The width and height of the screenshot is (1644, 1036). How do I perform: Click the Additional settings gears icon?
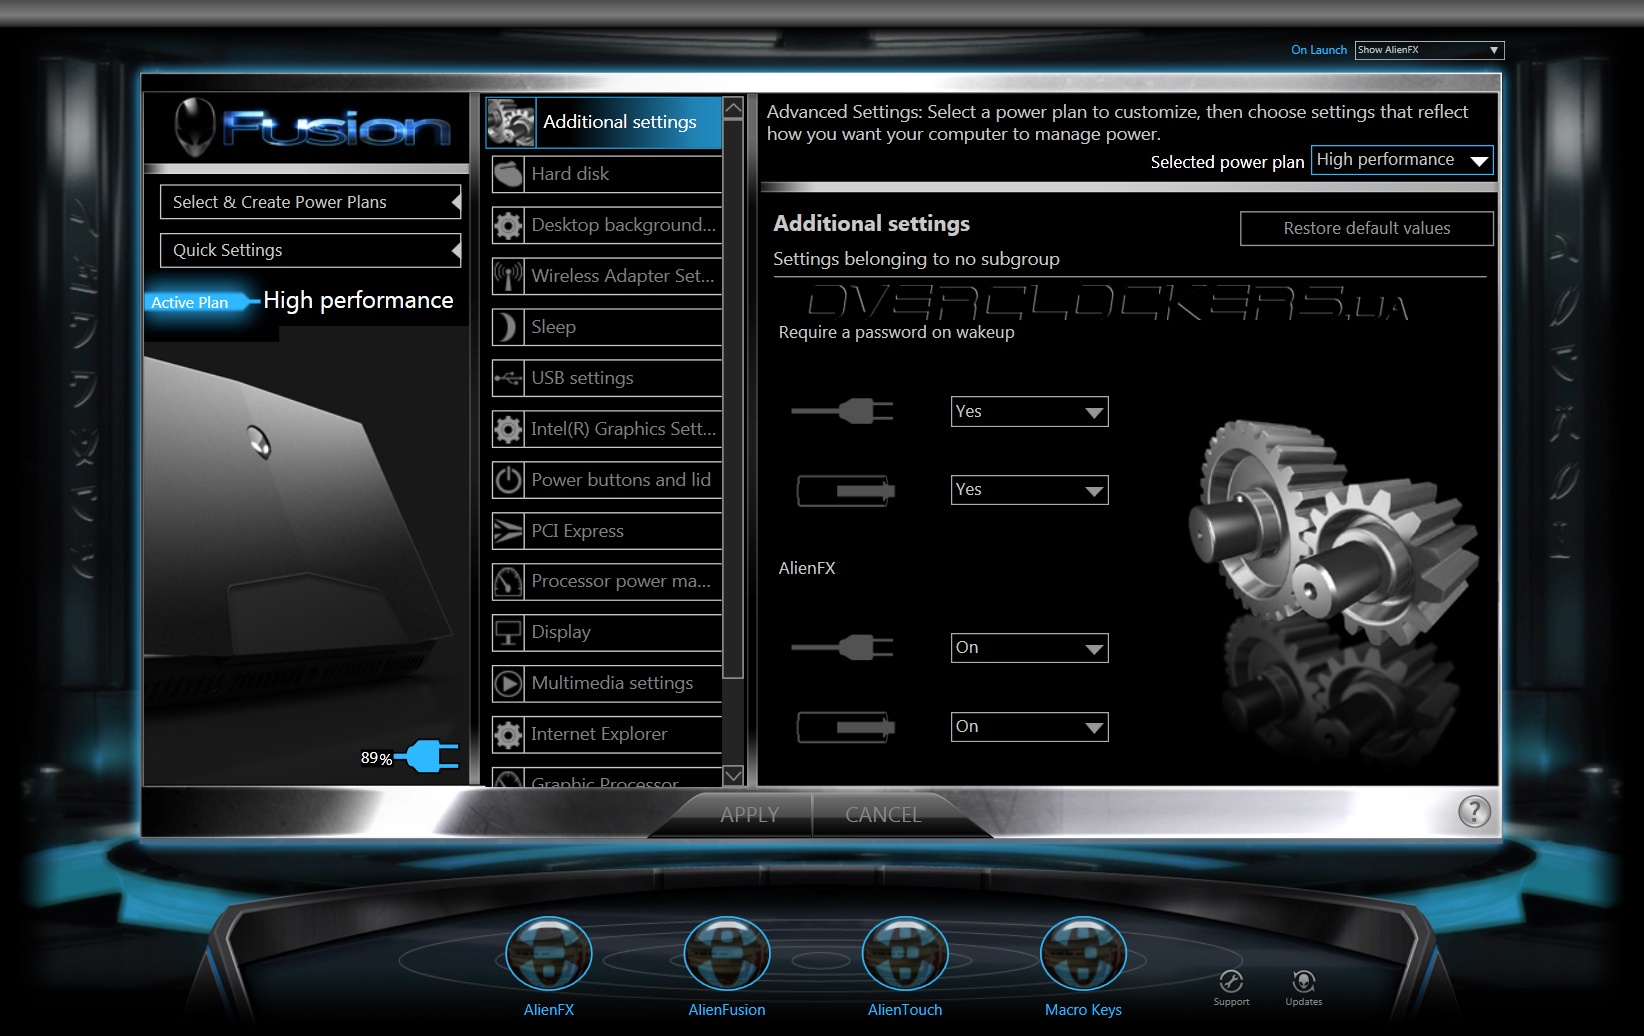[511, 122]
